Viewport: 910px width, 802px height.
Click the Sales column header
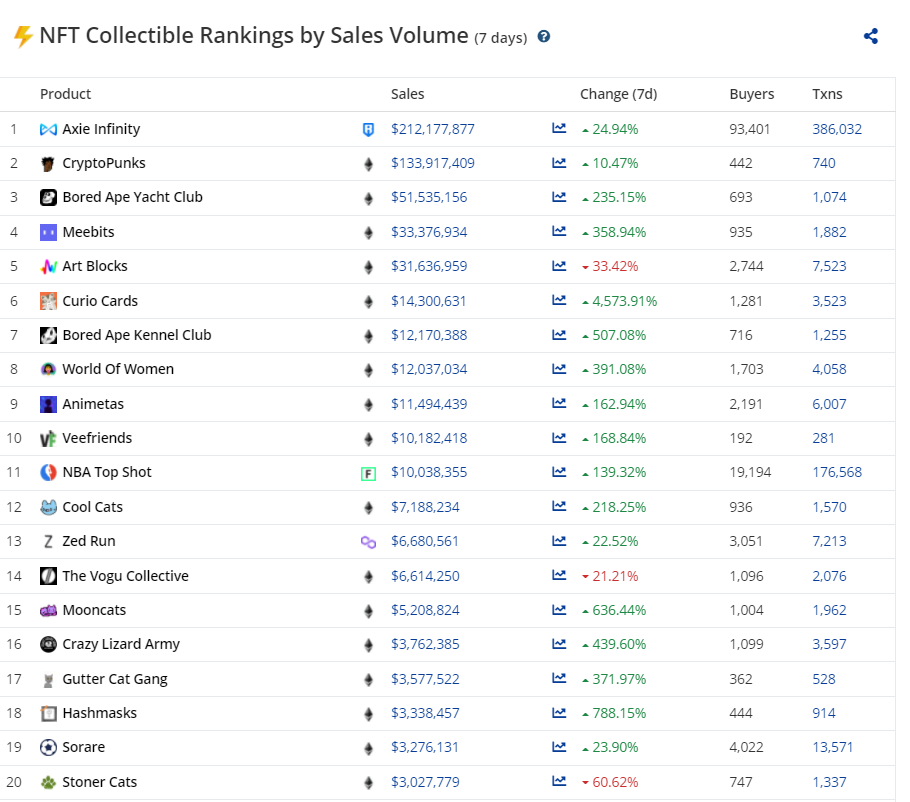407,94
